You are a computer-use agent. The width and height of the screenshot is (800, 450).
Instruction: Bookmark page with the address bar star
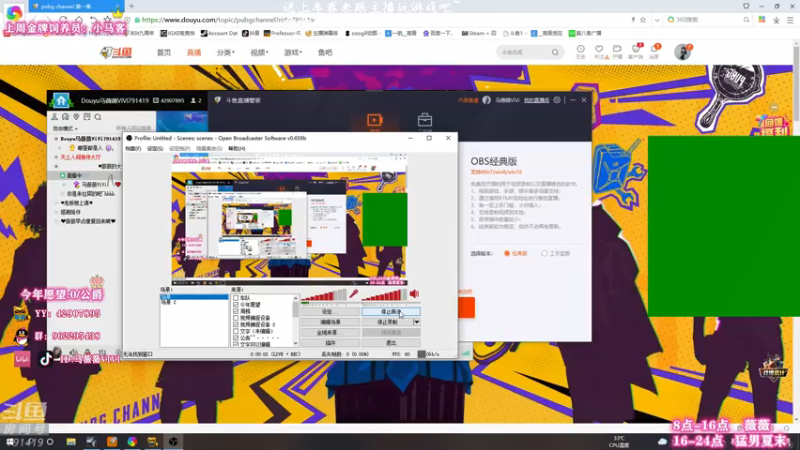(x=643, y=20)
